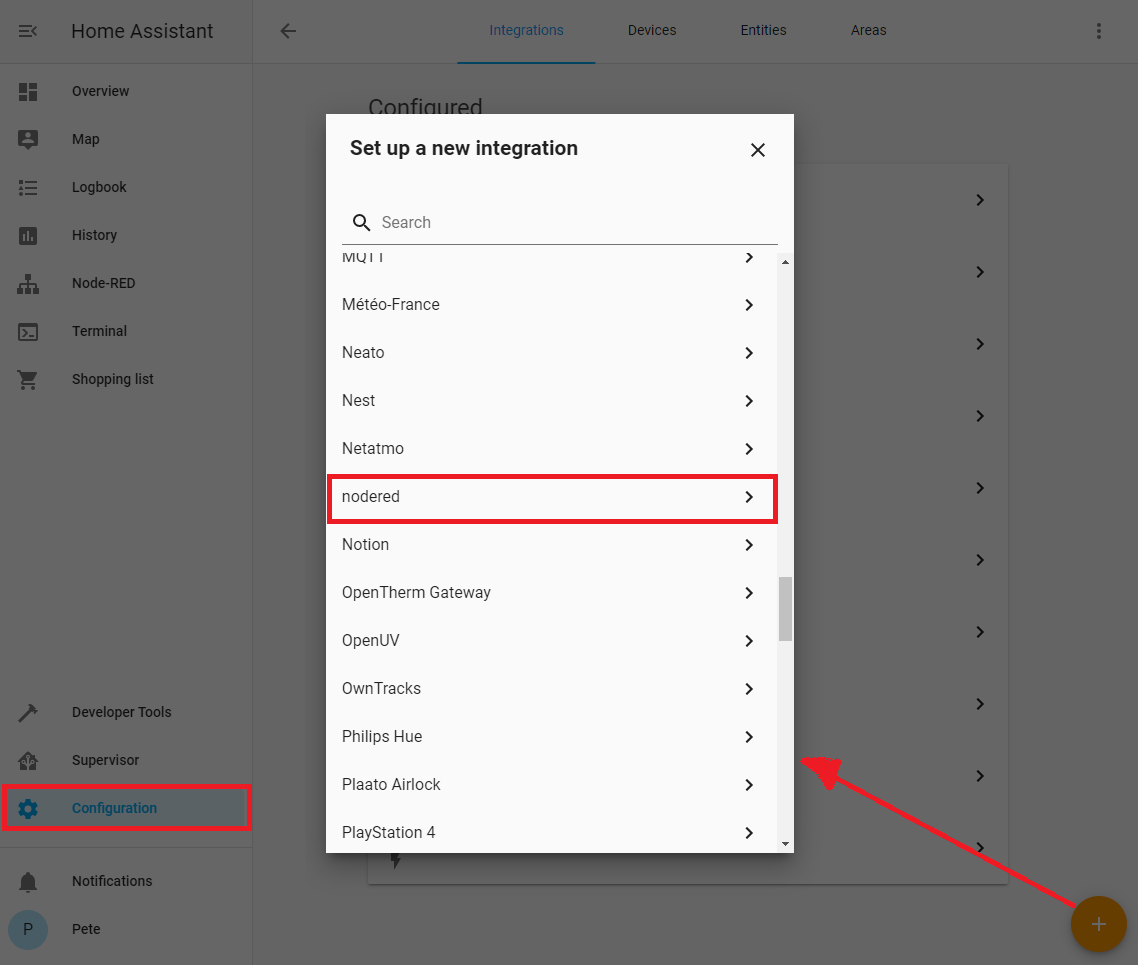Select the OpenTherm Gateway integration
Image resolution: width=1138 pixels, height=965 pixels.
[552, 593]
